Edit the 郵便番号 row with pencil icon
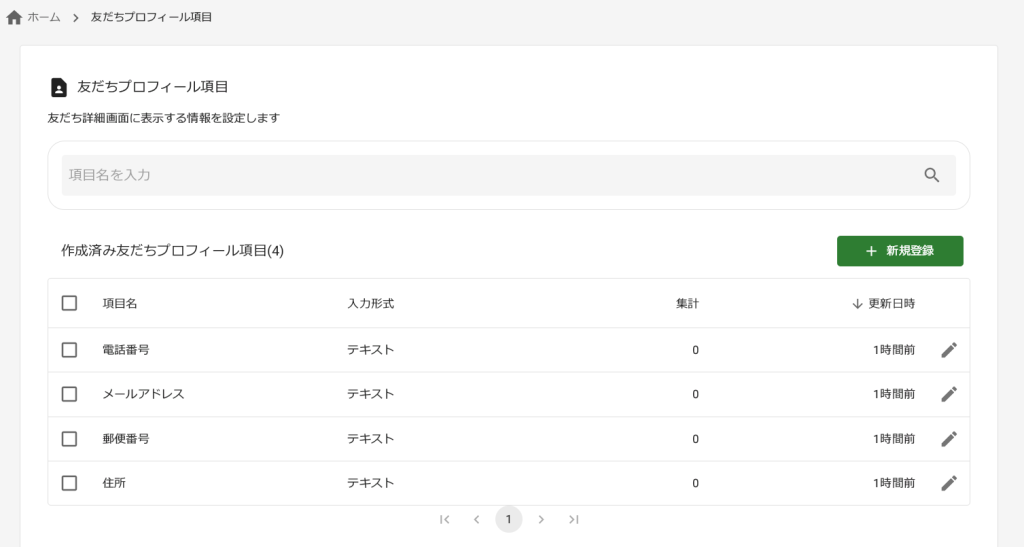This screenshot has width=1024, height=547. [x=949, y=439]
